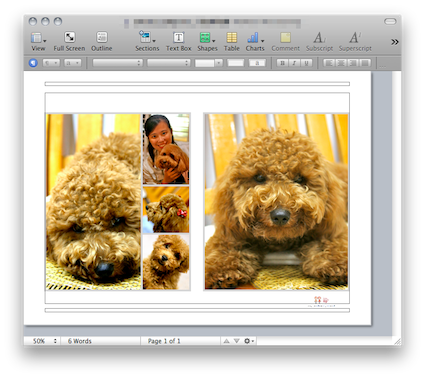Open the character style dropdown
This screenshot has width=425, height=378.
click(x=72, y=63)
